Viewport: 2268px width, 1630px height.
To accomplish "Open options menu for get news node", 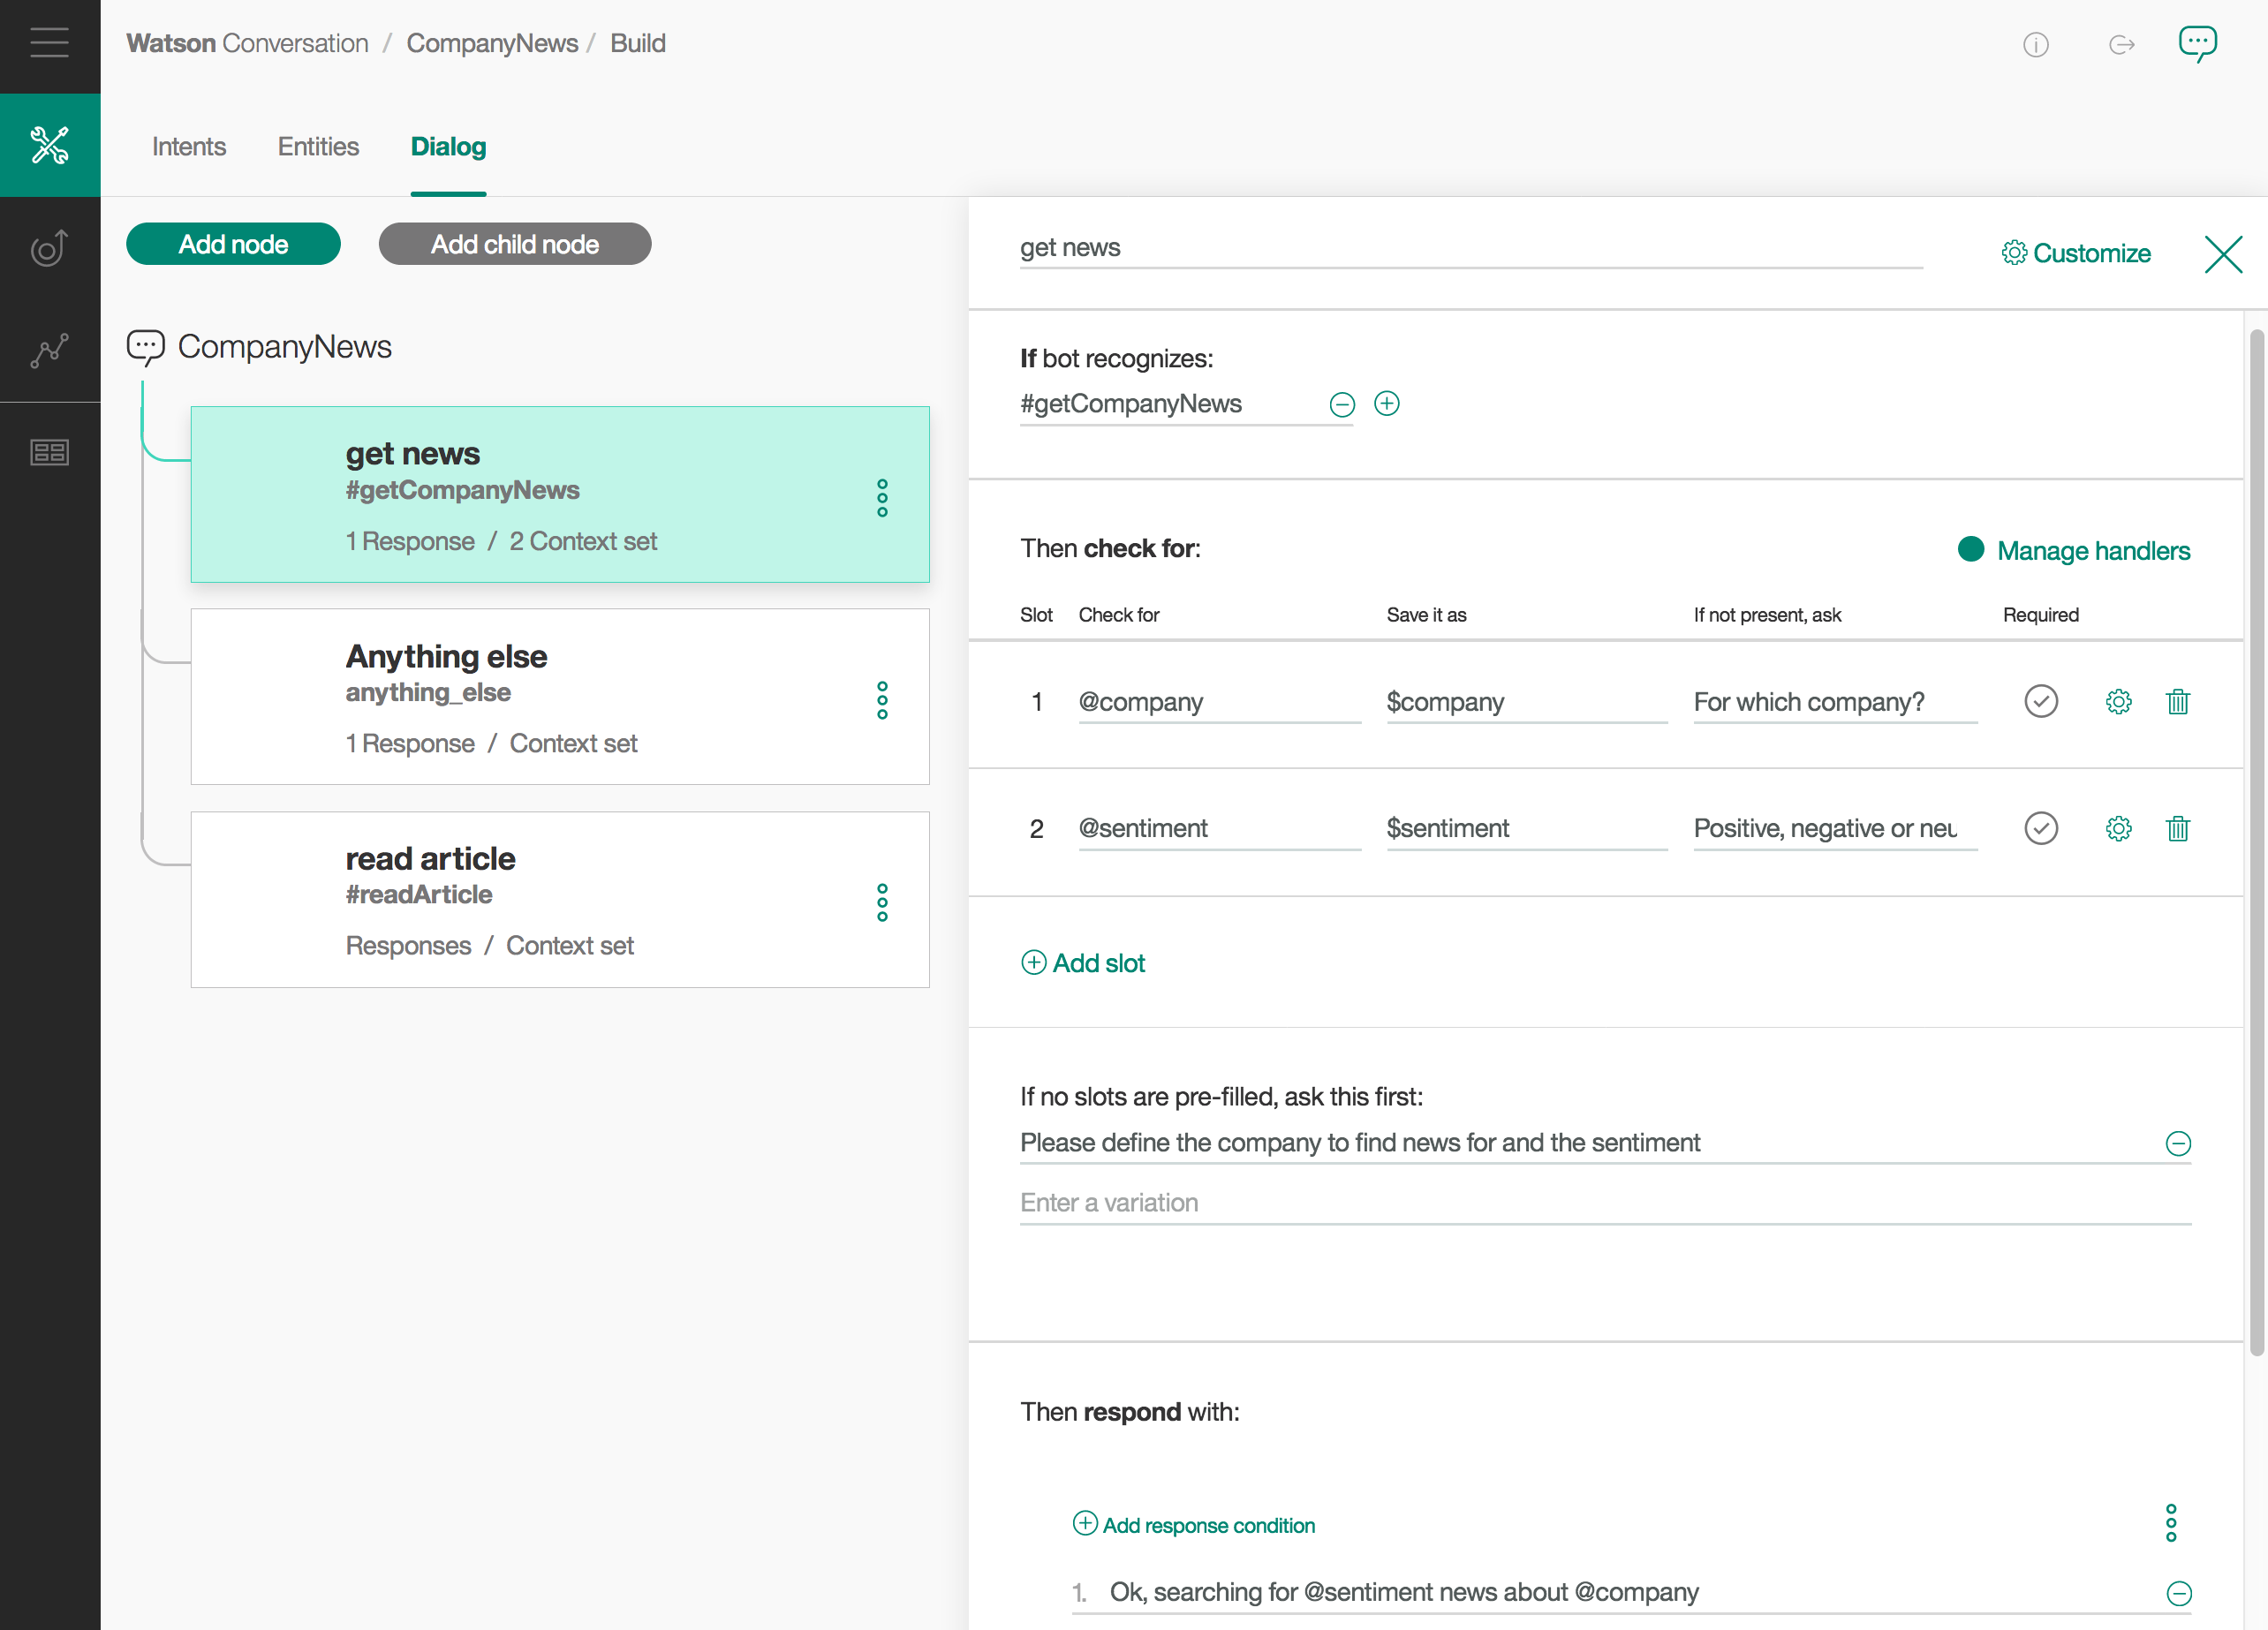I will [882, 498].
